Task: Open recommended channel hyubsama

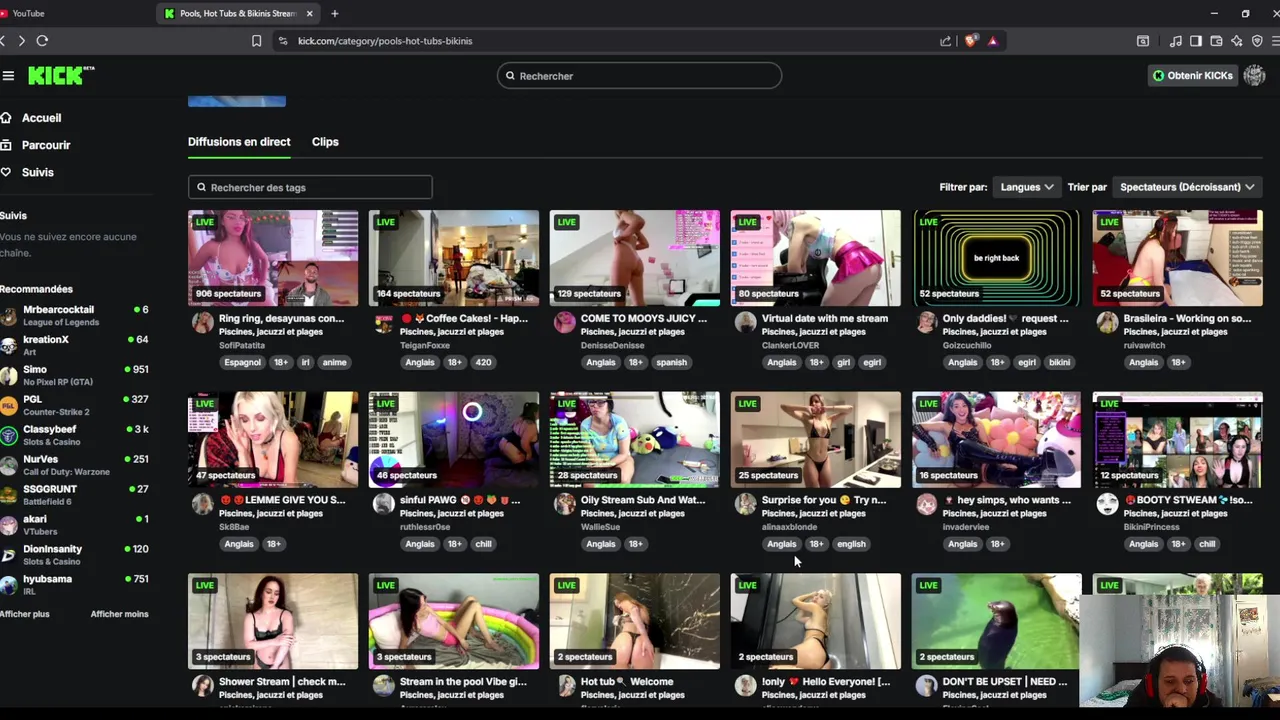Action: click(x=74, y=584)
